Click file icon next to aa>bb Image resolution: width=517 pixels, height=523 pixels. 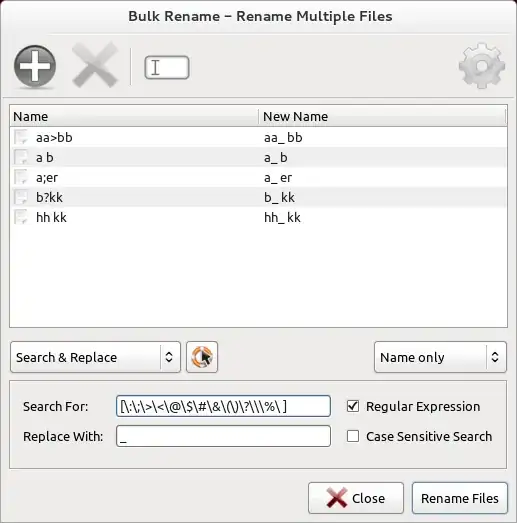(21, 137)
